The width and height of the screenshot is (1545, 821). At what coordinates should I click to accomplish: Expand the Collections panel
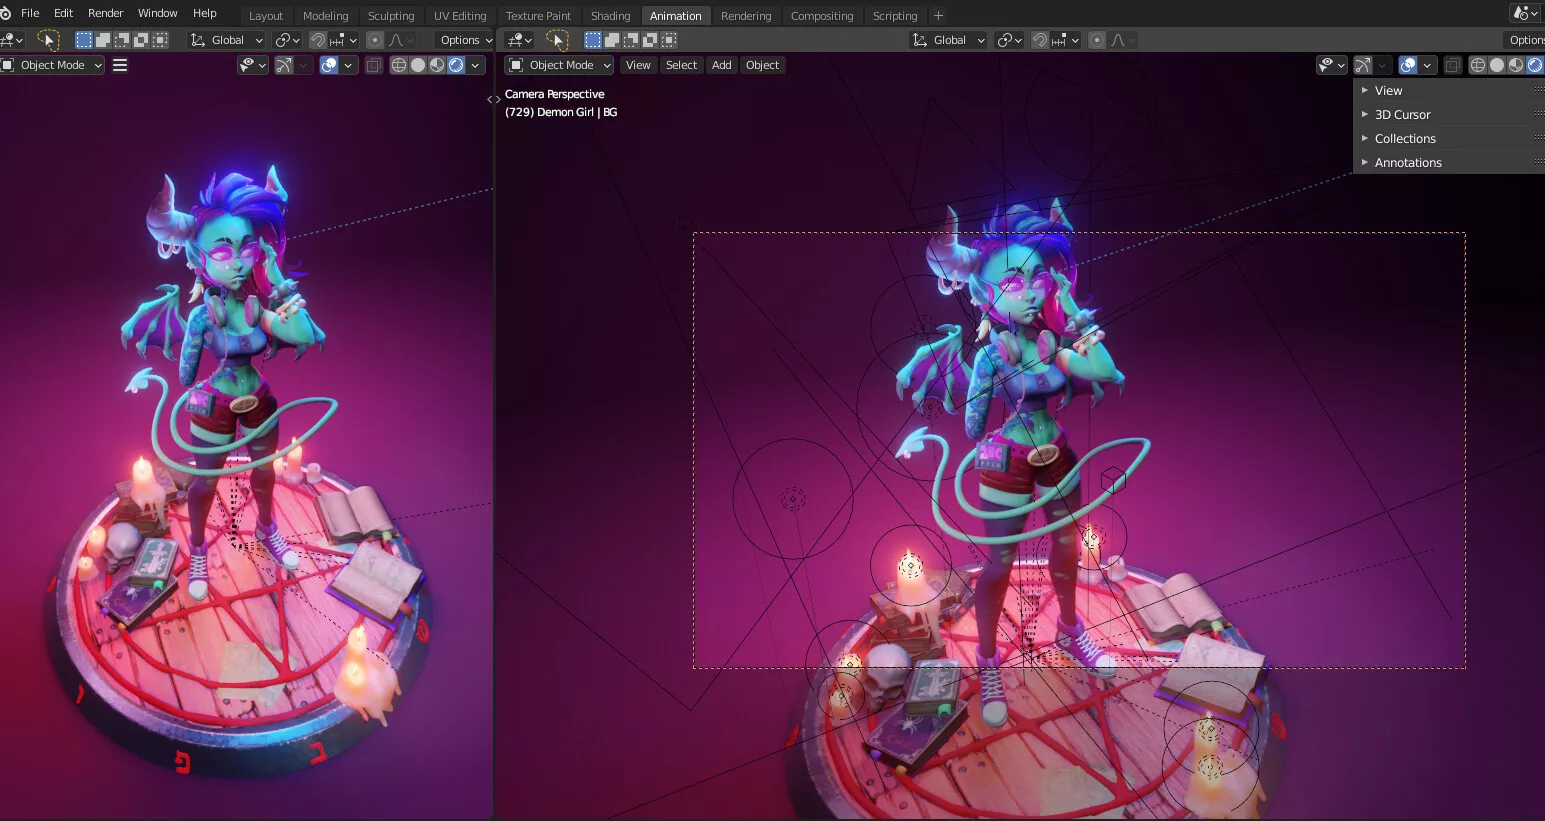[x=1405, y=139]
